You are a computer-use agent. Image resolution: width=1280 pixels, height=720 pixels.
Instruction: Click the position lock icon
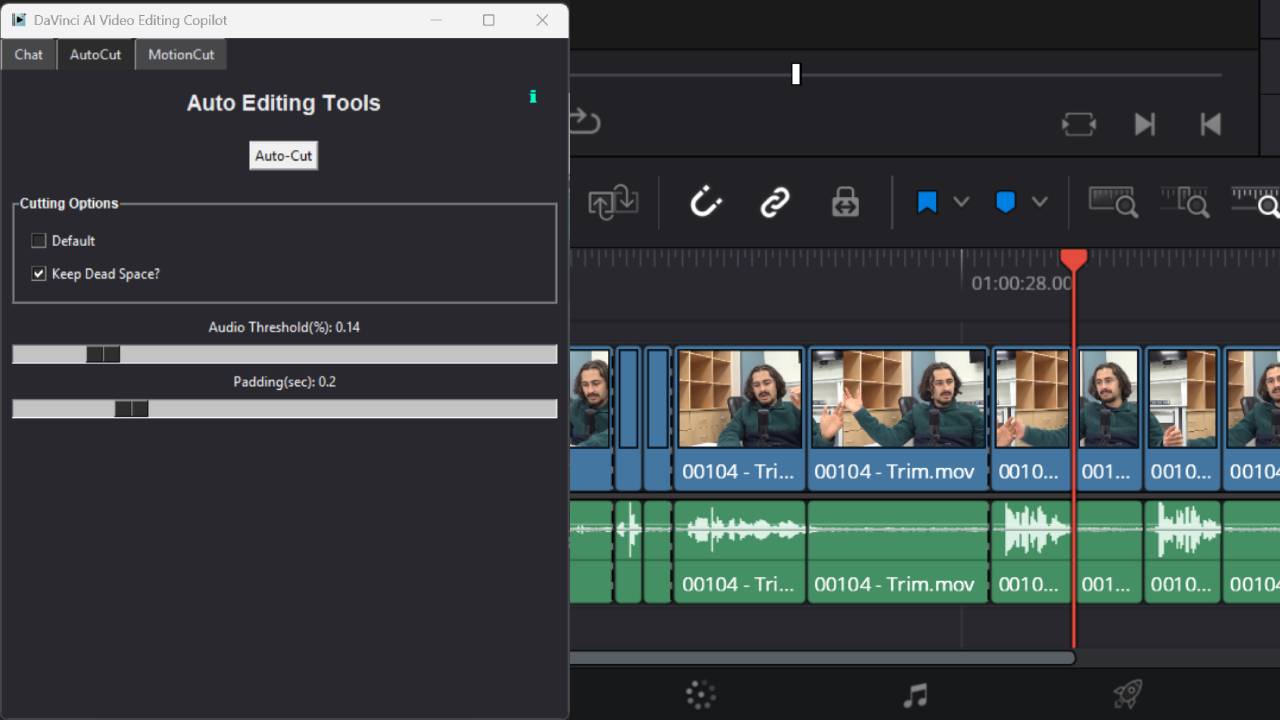[x=845, y=203]
